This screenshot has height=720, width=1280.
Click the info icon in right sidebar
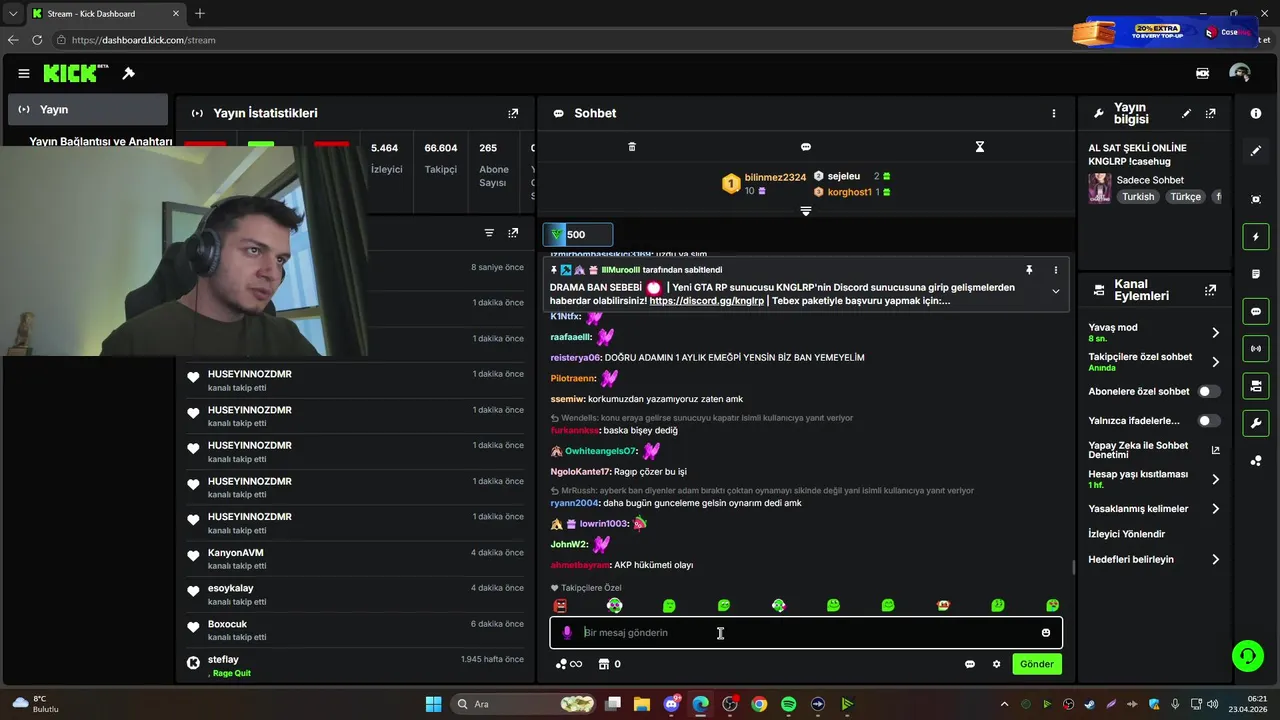[x=1256, y=114]
